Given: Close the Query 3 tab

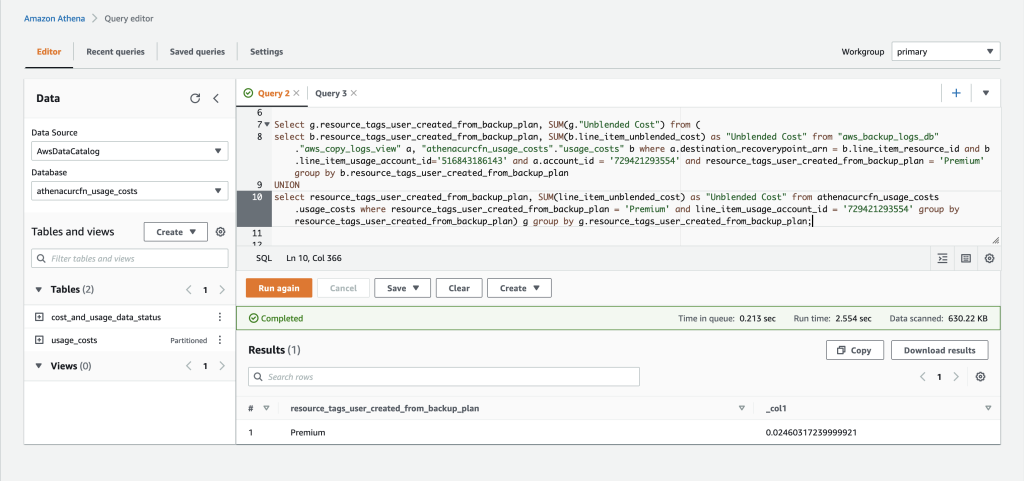Looking at the screenshot, I should pyautogui.click(x=354, y=93).
